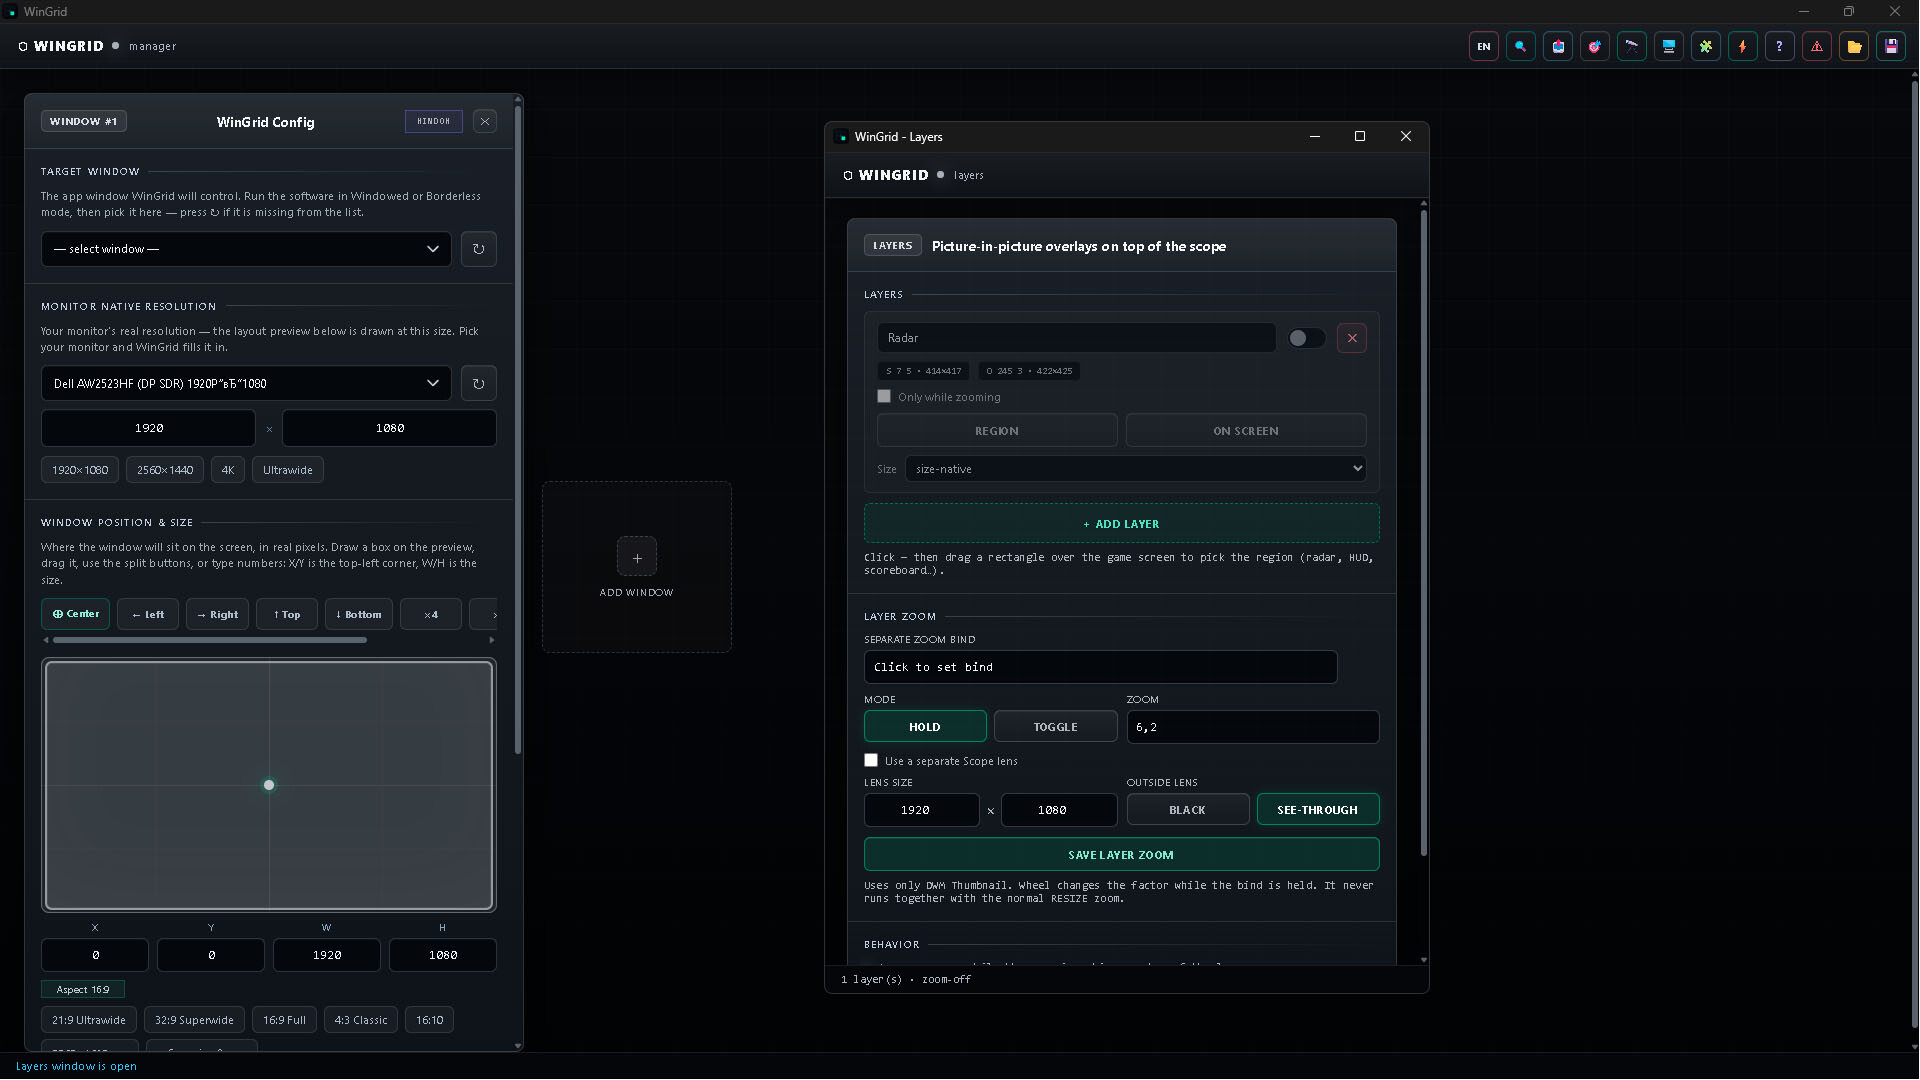The width and height of the screenshot is (1920, 1080).
Task: Select HOLD zoom mode
Action: pos(925,727)
